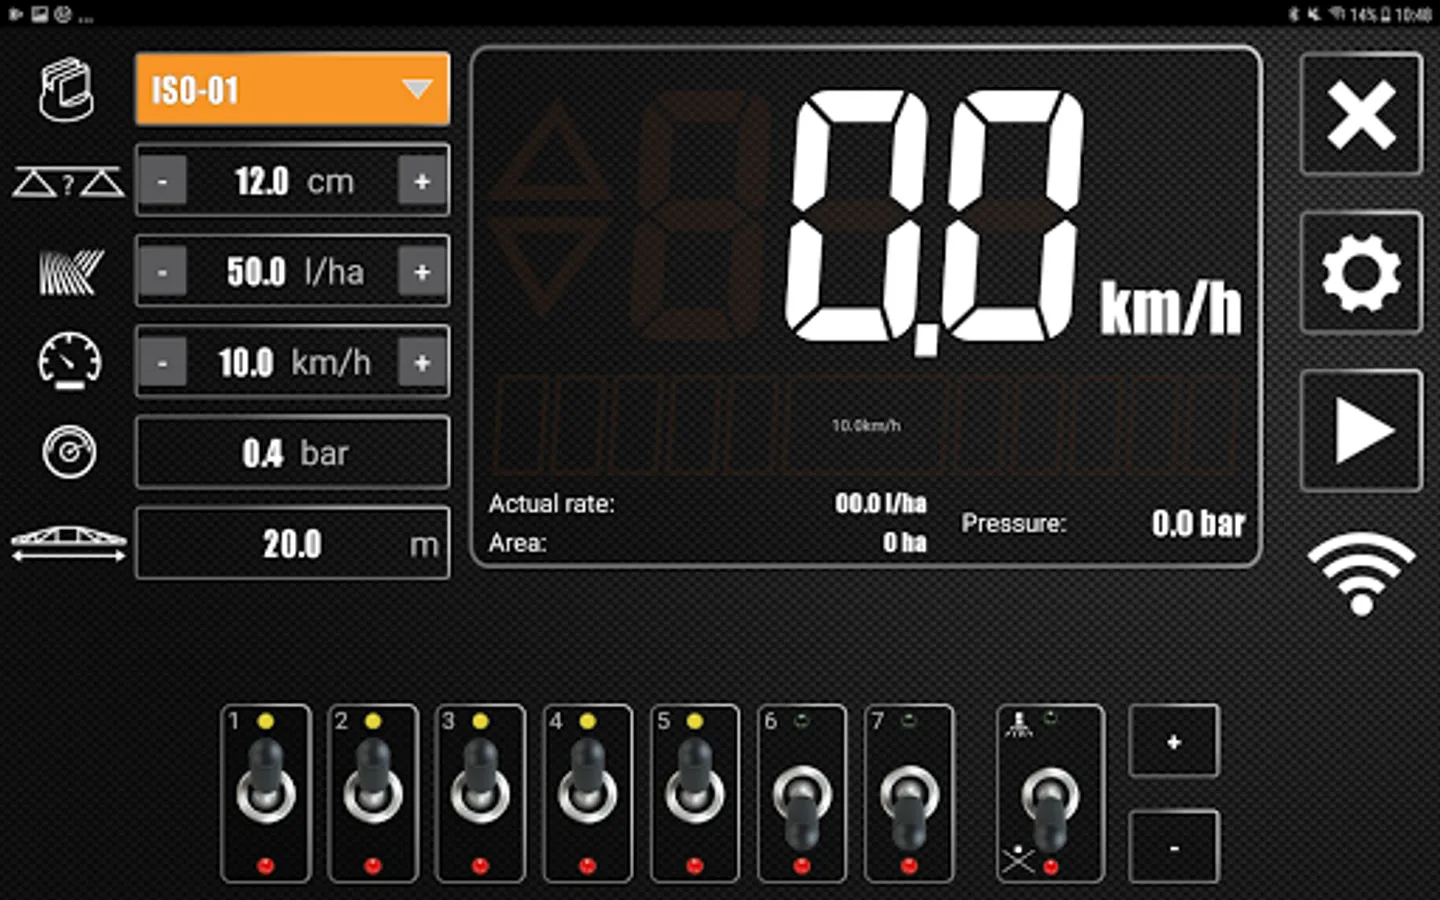Click the nozzle spacing icon with question mark
This screenshot has height=900, width=1440.
pos(68,182)
